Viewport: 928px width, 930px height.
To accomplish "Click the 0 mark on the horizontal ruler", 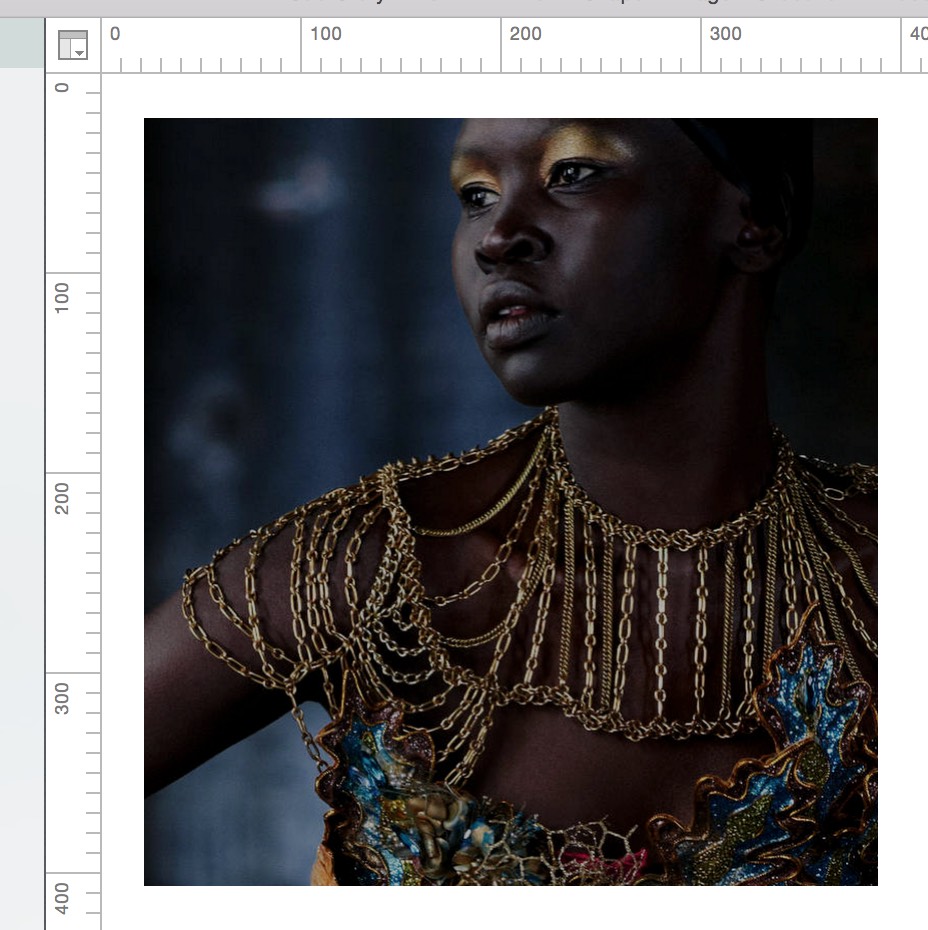I will pos(114,34).
